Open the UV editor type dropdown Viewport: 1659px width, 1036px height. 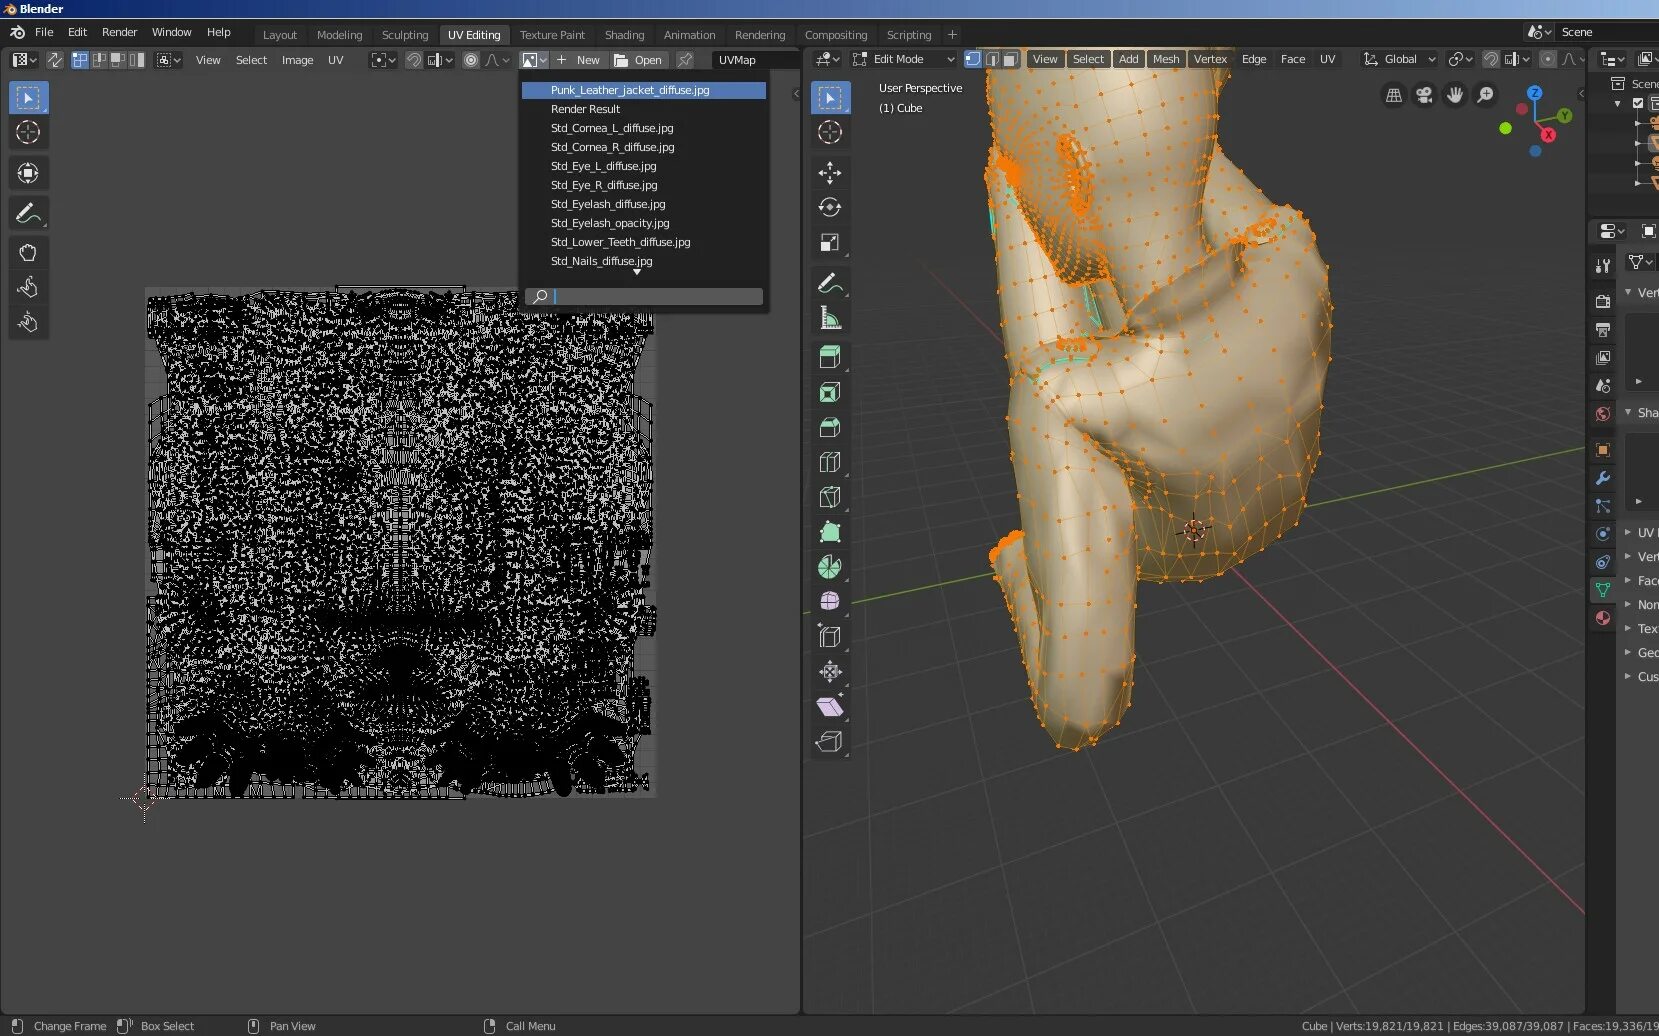click(24, 60)
